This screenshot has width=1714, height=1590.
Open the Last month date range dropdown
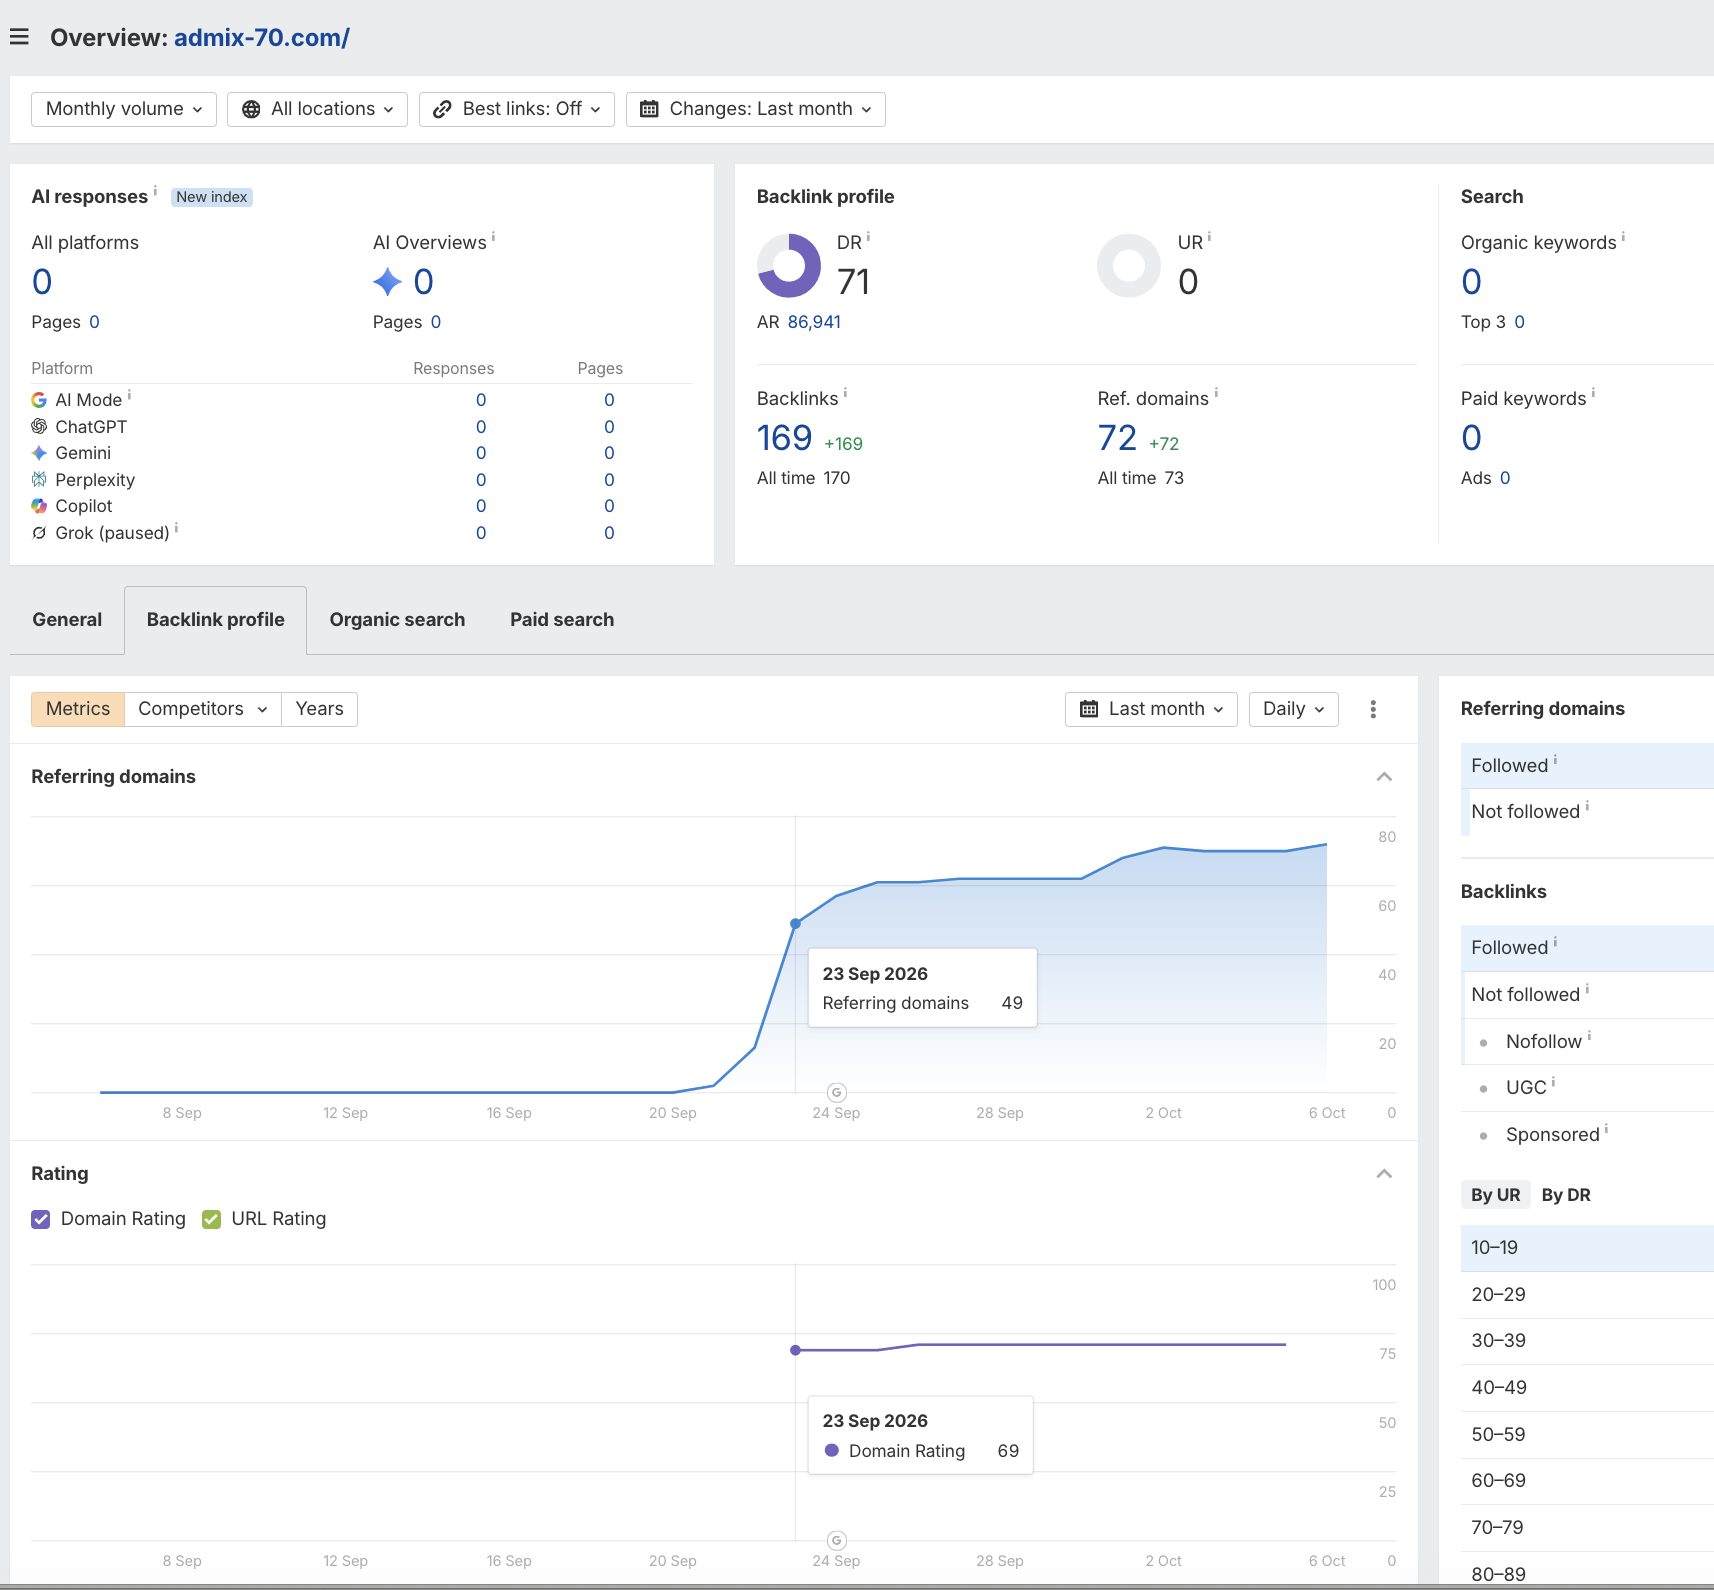(x=1152, y=709)
